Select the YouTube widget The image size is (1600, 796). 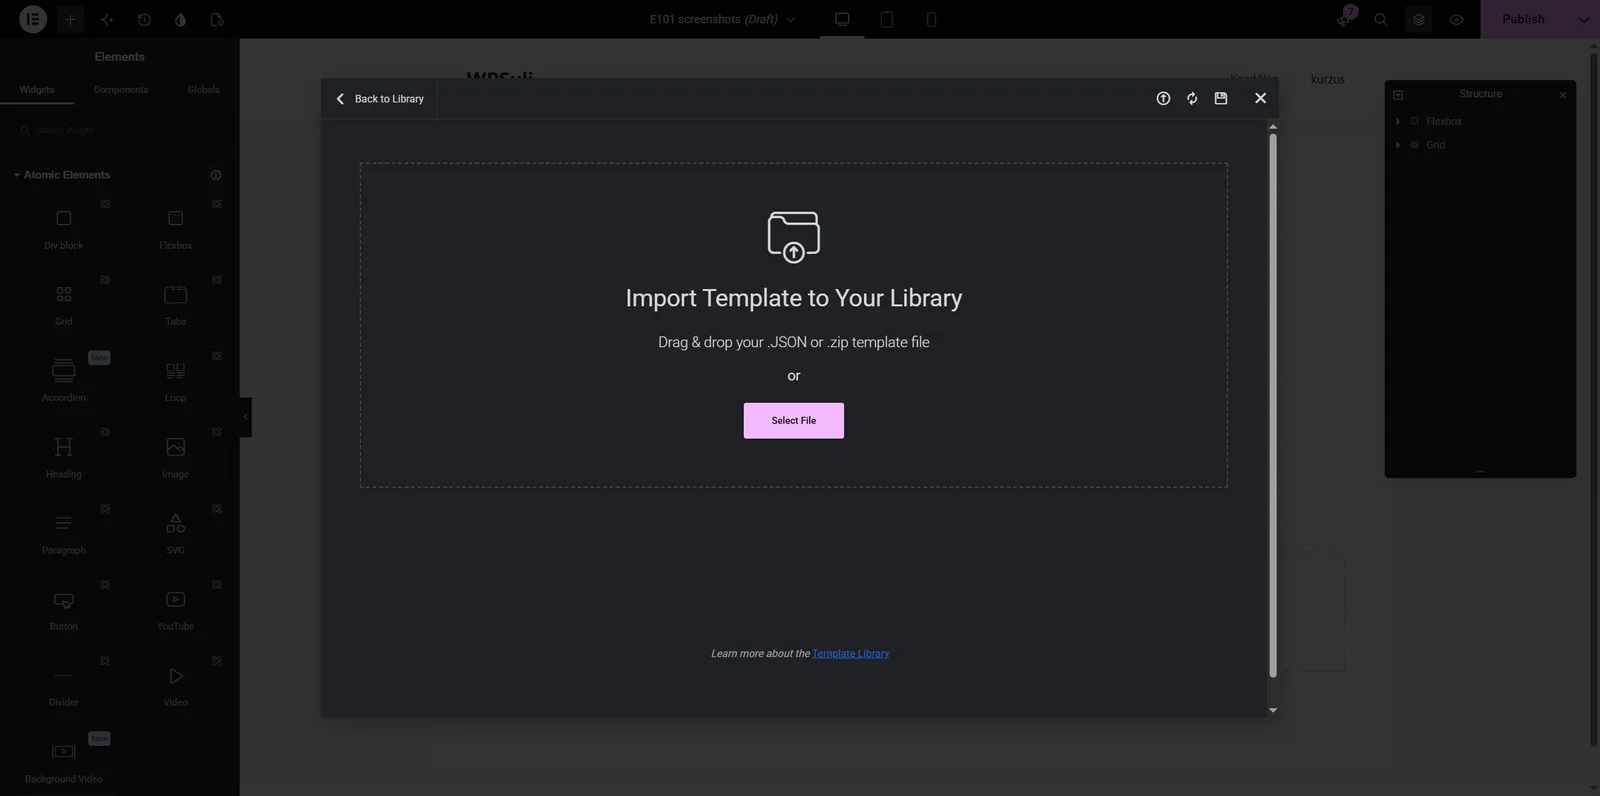176,609
